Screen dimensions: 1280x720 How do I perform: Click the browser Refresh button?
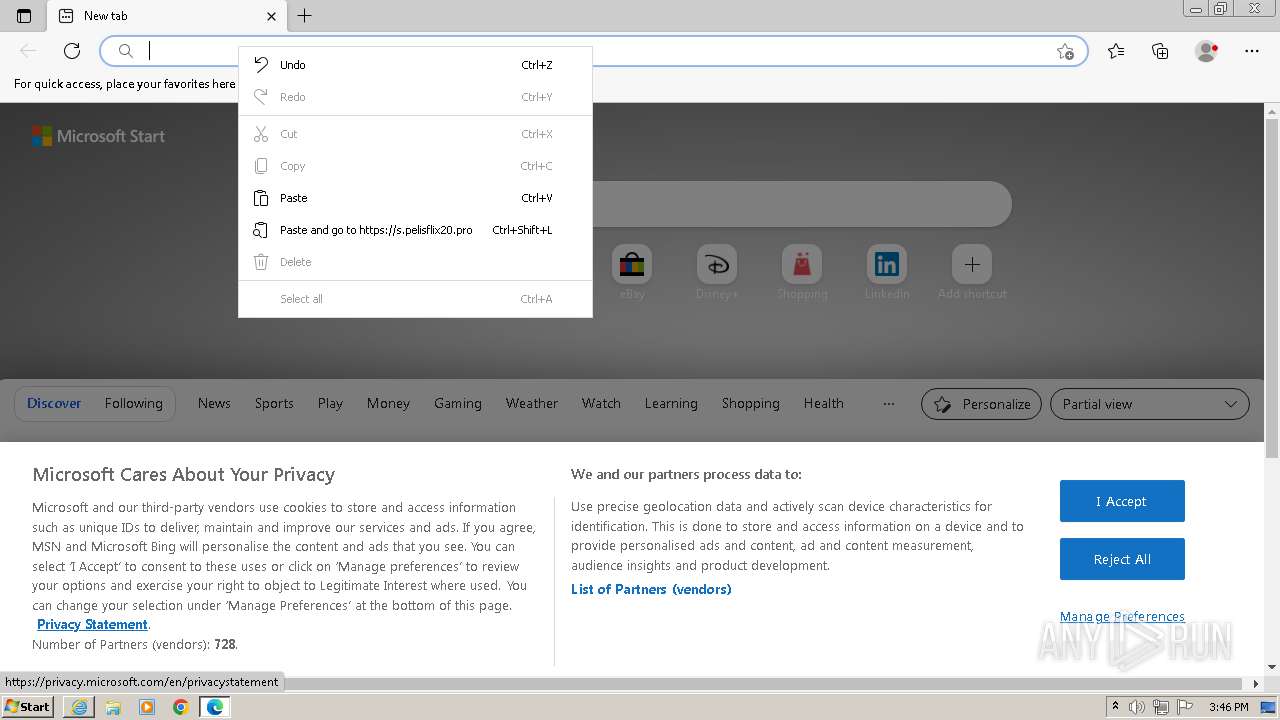pos(72,51)
